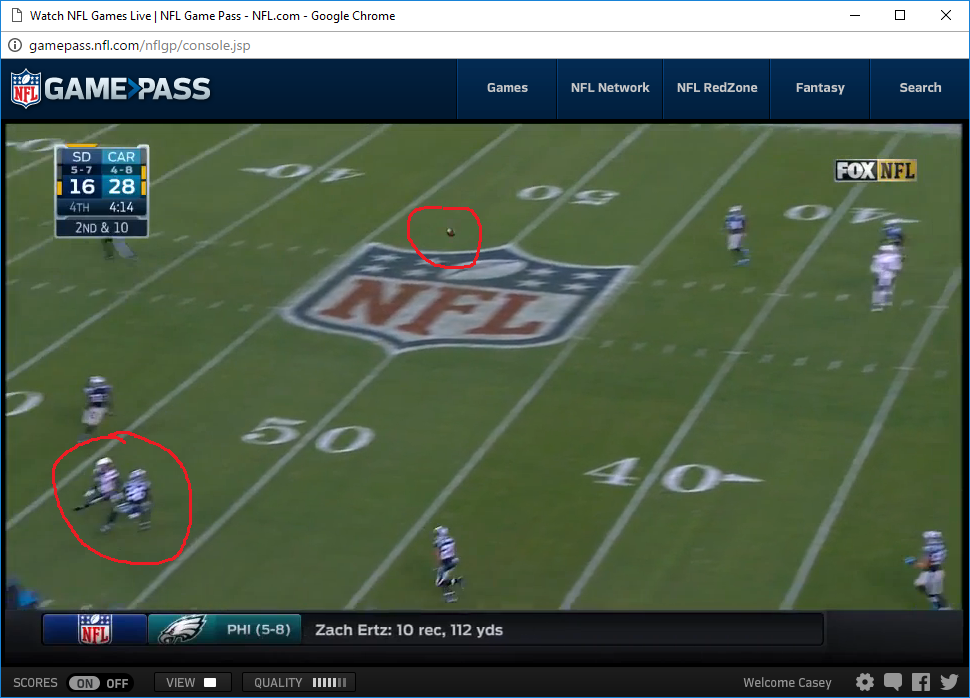Open the NFL RedZone tab
Image resolution: width=970 pixels, height=698 pixels.
click(x=717, y=88)
